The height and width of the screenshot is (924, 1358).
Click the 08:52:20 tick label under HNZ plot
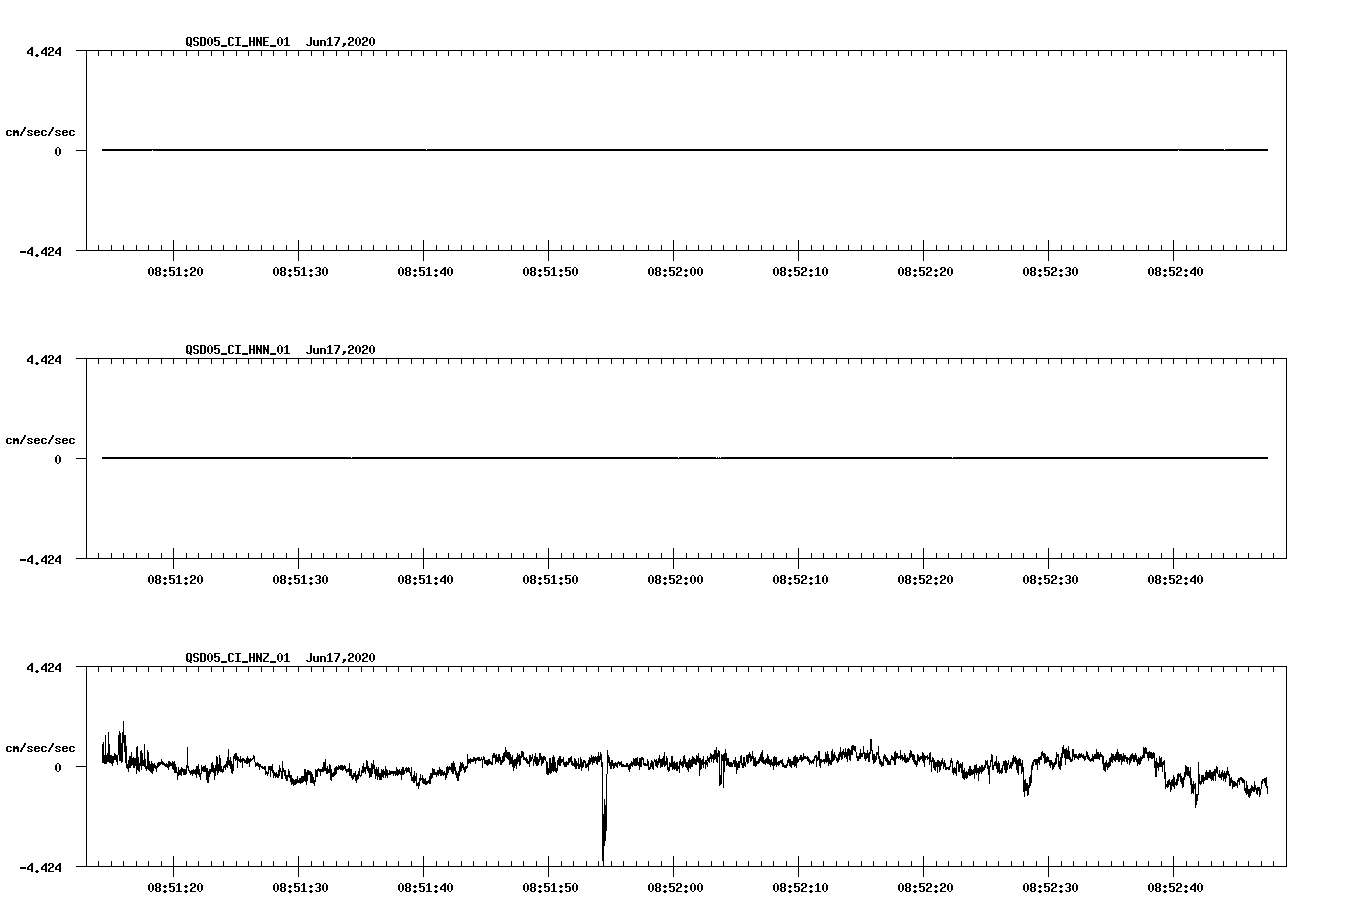(925, 888)
